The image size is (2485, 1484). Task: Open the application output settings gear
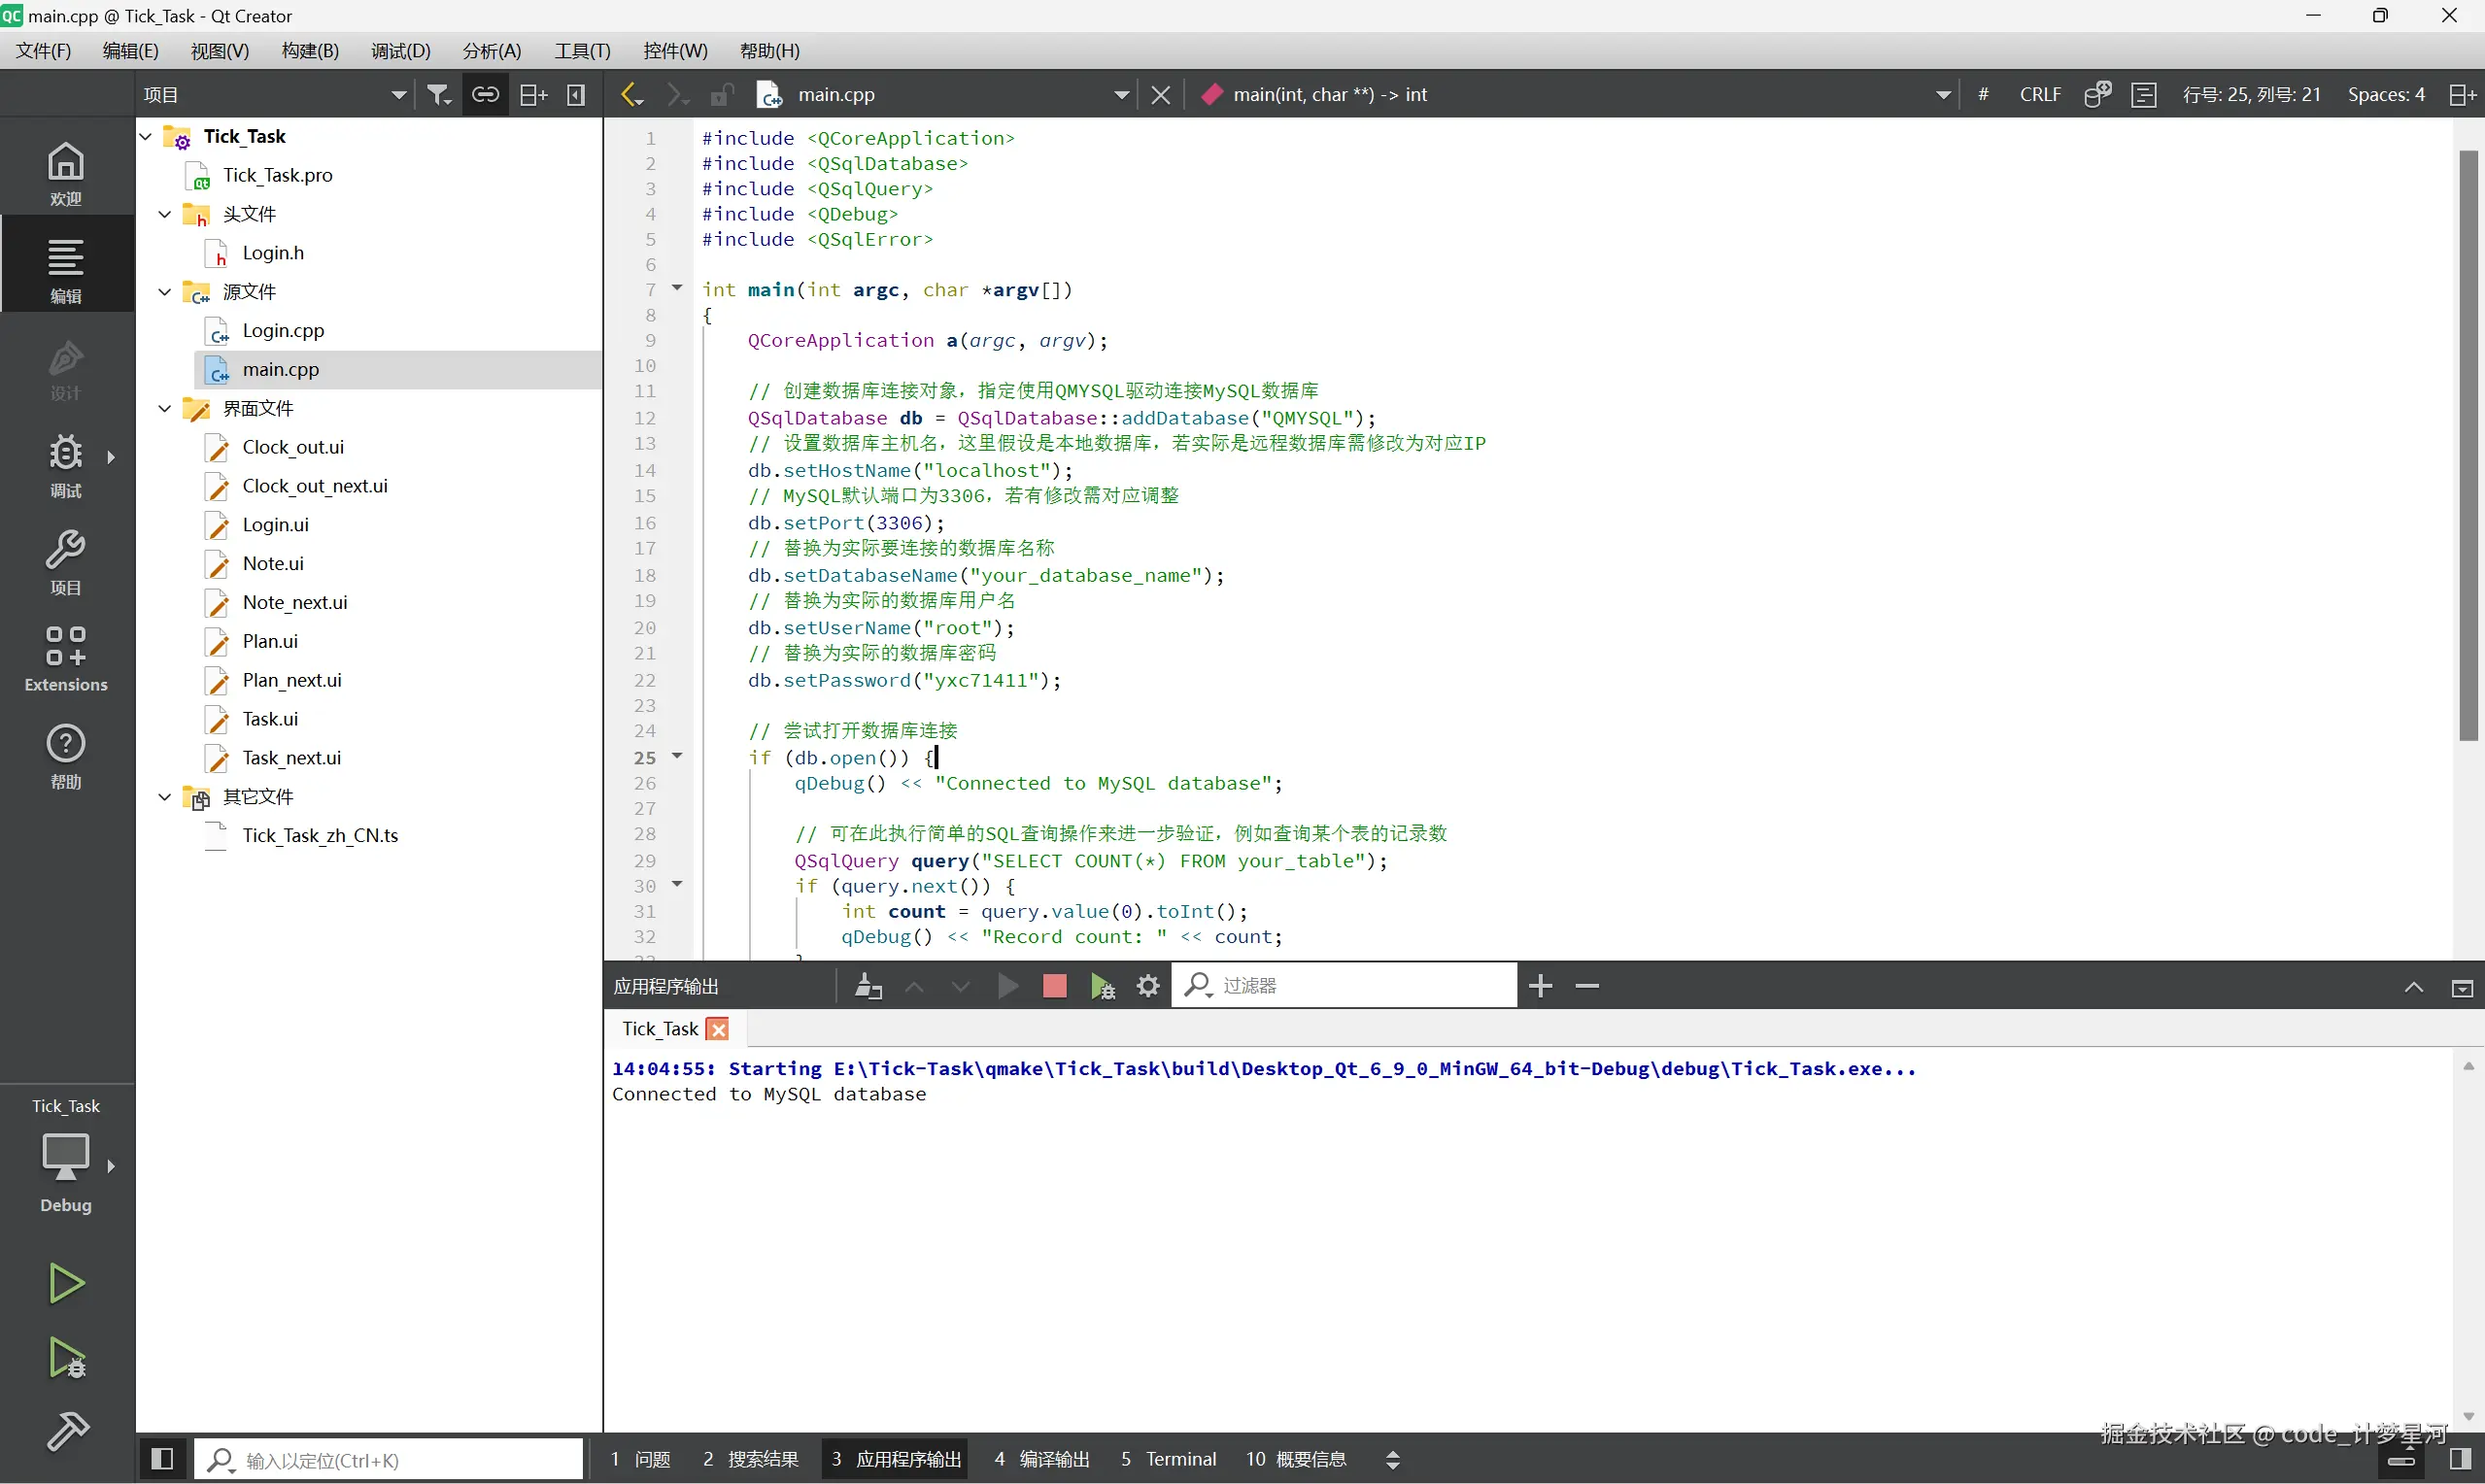1148,986
